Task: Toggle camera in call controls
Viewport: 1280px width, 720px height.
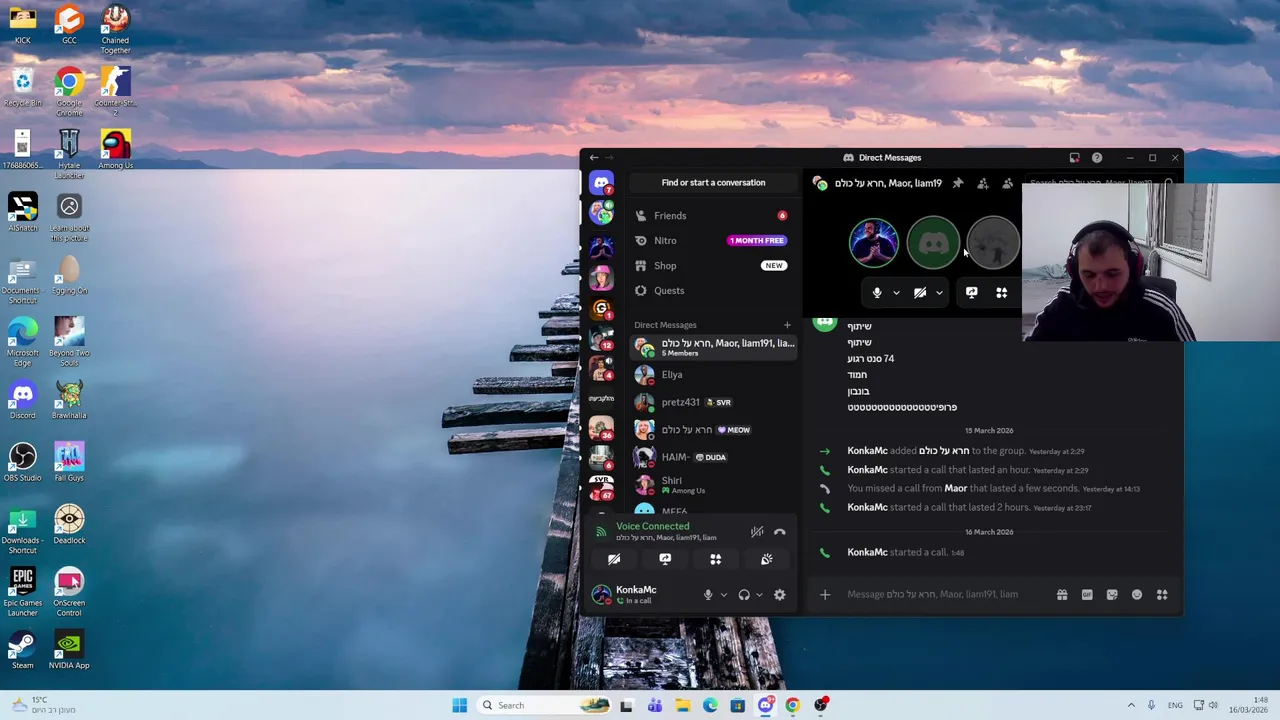Action: (x=920, y=292)
